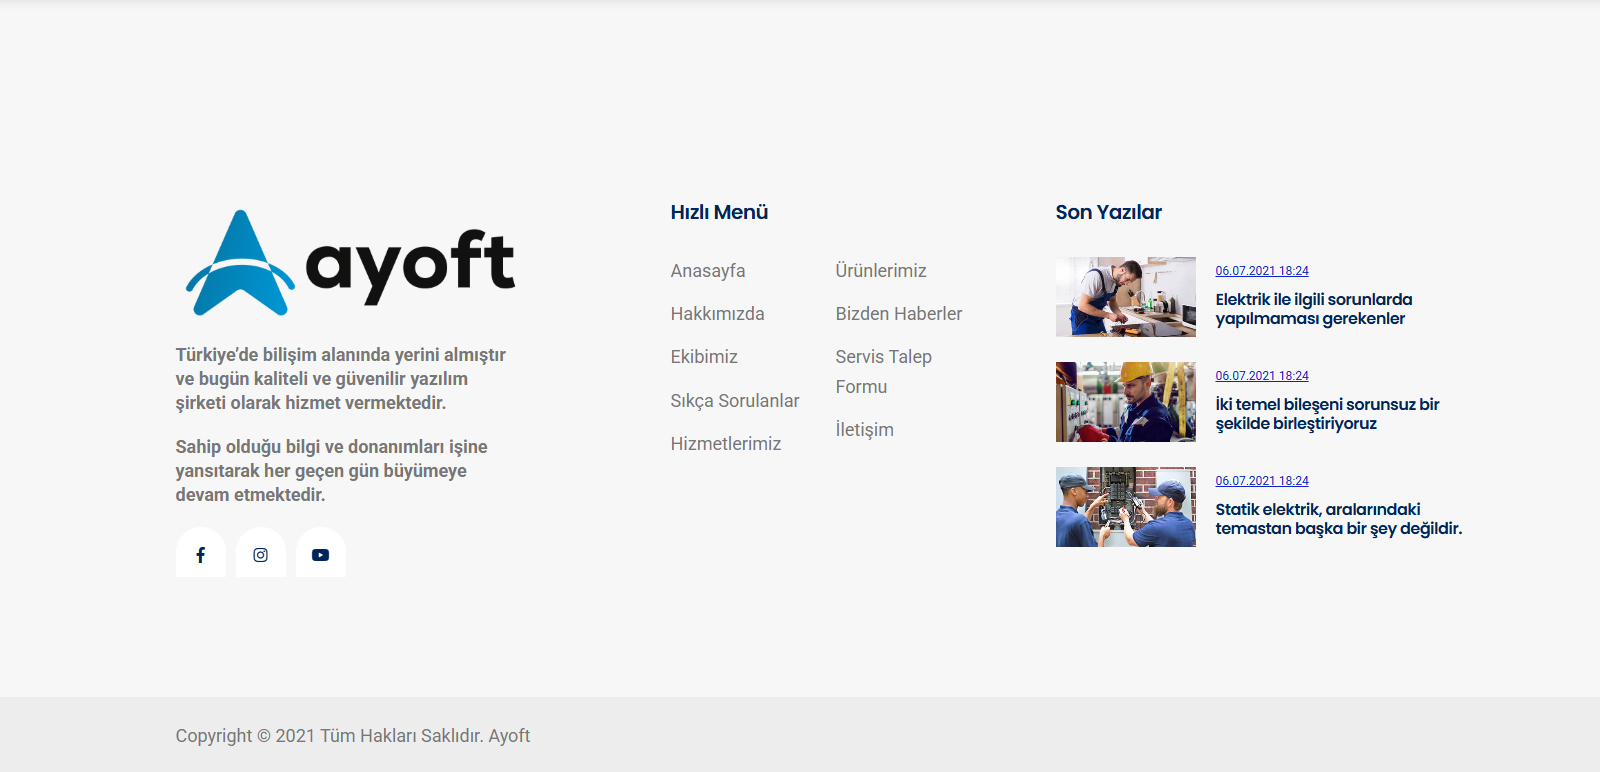
Task: Click paragraph starting Türkiye'de bilişim alanında
Action: point(341,379)
